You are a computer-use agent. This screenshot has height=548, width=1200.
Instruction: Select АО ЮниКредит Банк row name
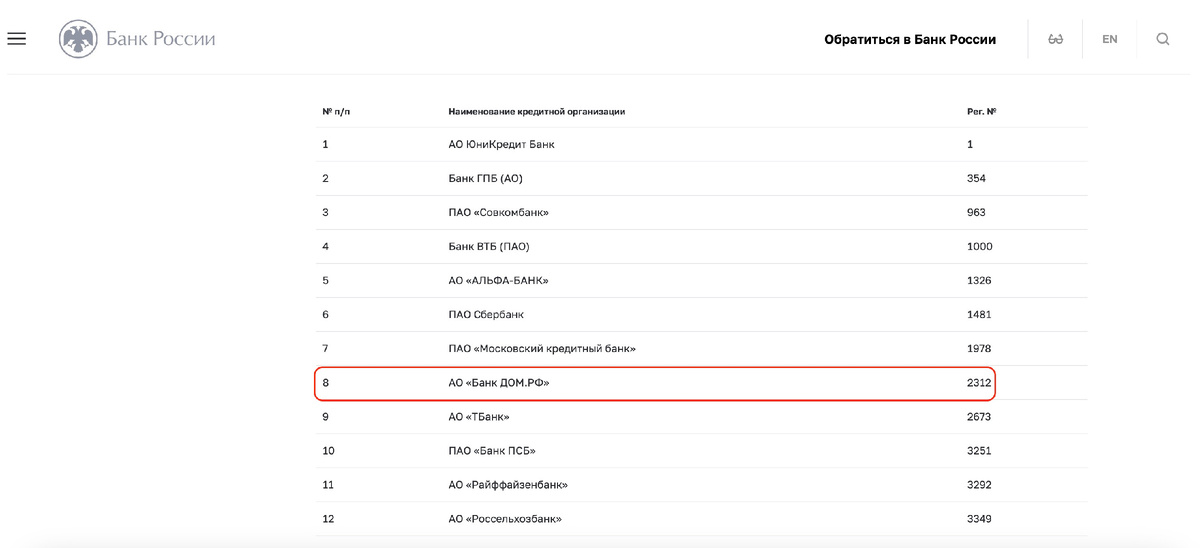[x=501, y=145]
